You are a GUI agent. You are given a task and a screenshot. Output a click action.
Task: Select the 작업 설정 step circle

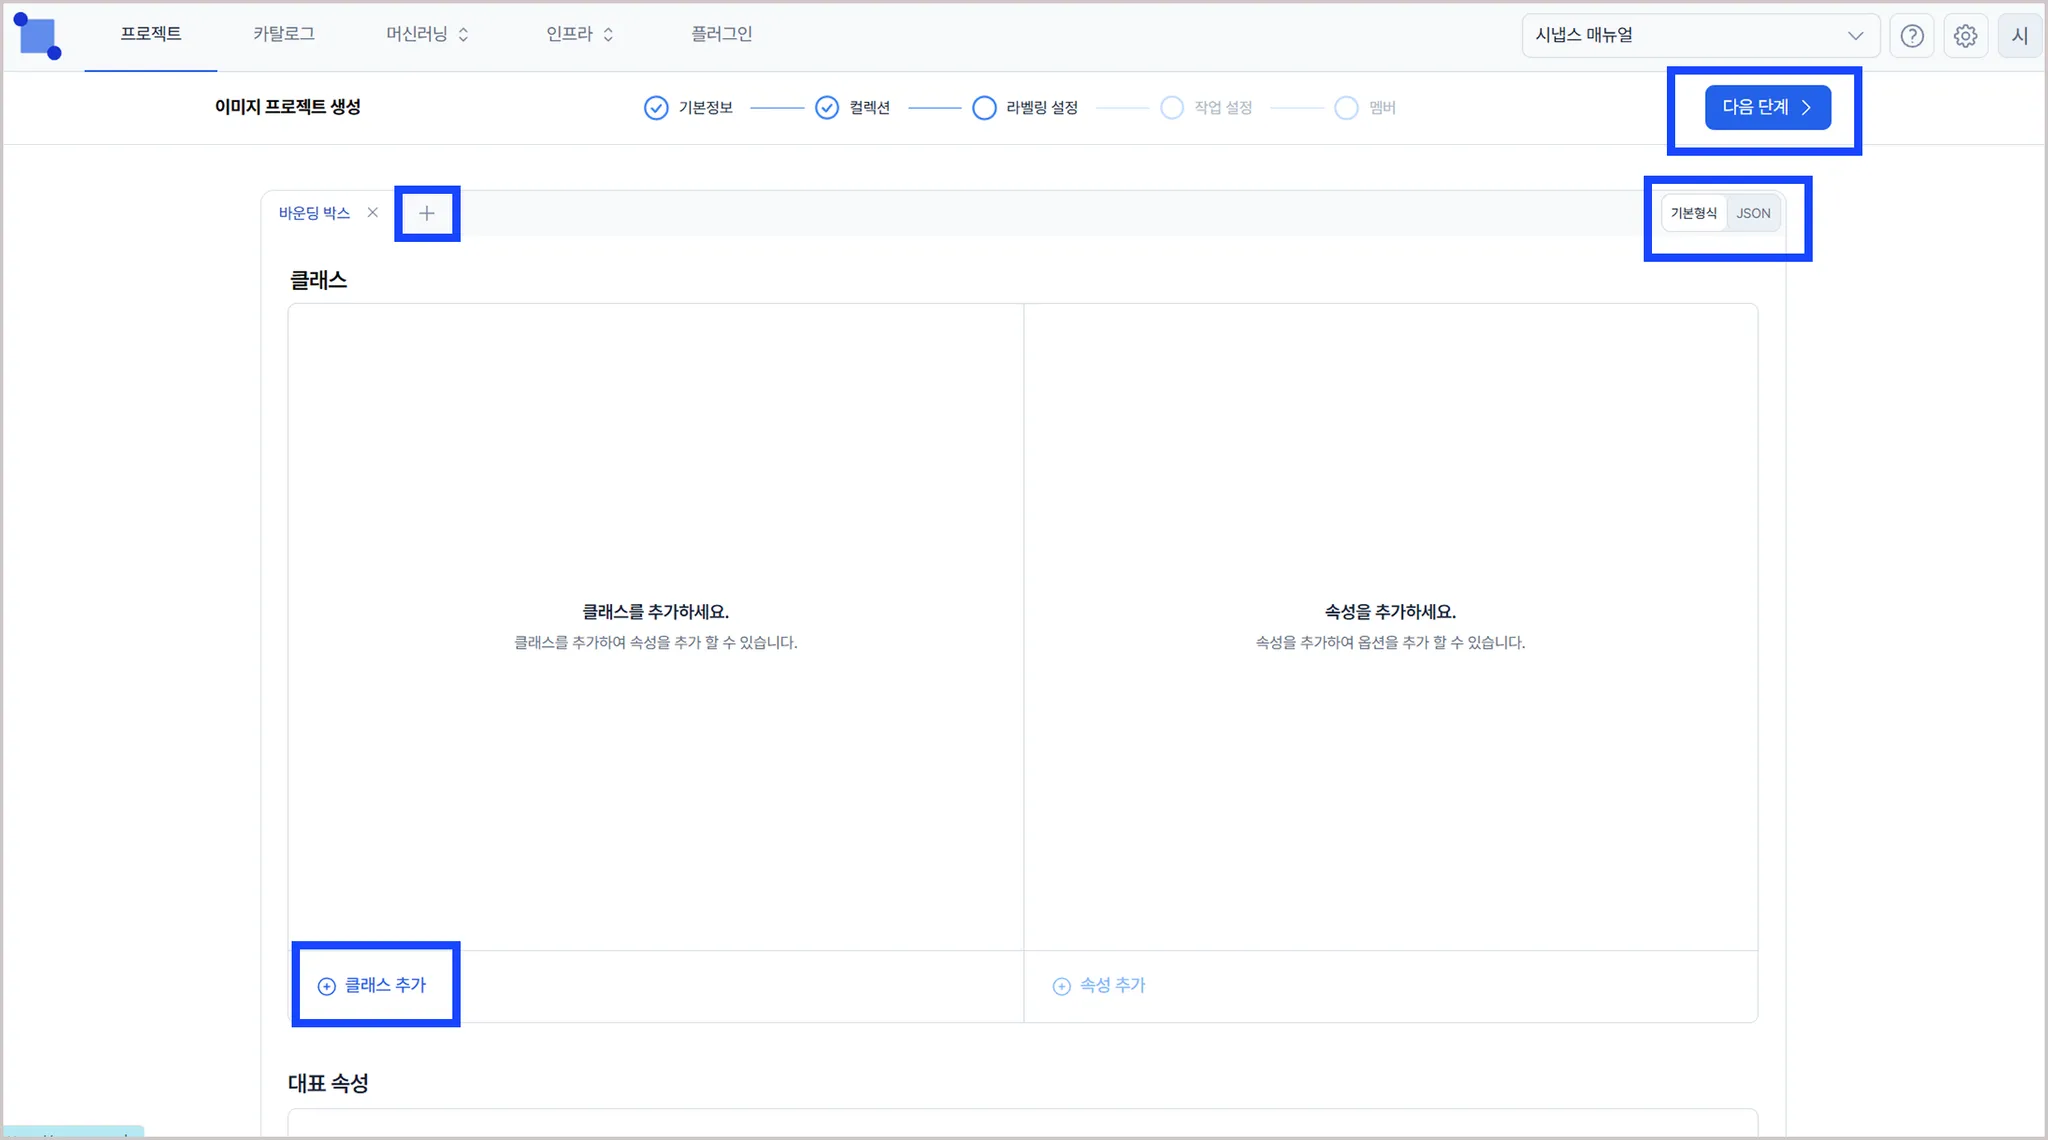coord(1172,108)
